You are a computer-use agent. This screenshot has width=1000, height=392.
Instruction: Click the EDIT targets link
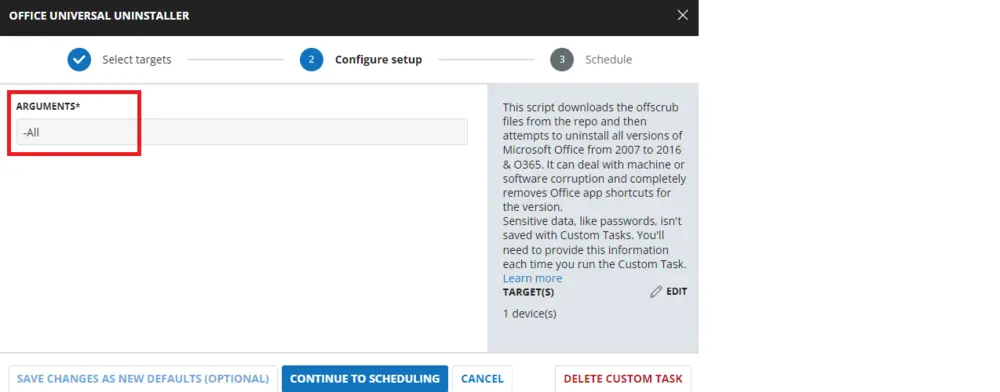tap(677, 291)
